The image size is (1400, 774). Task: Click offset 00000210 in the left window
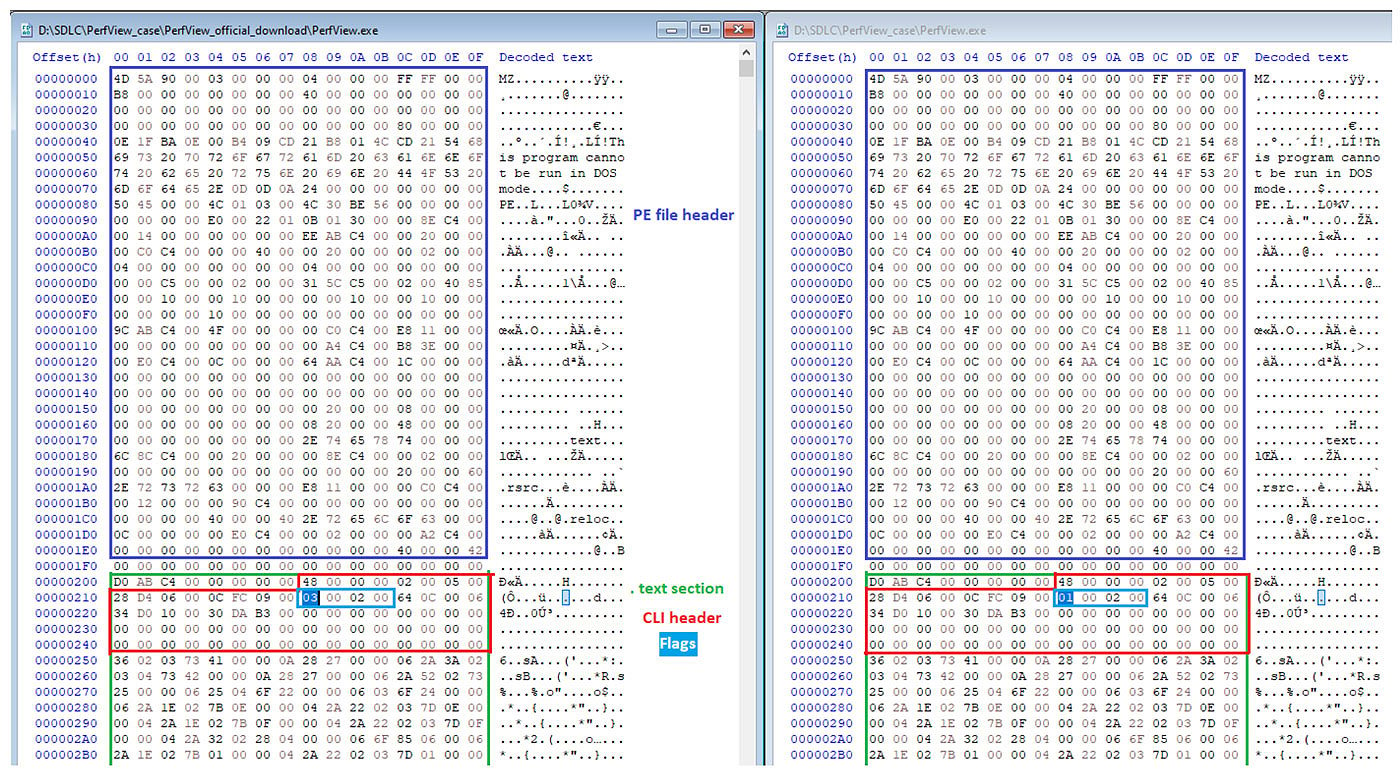pos(66,597)
